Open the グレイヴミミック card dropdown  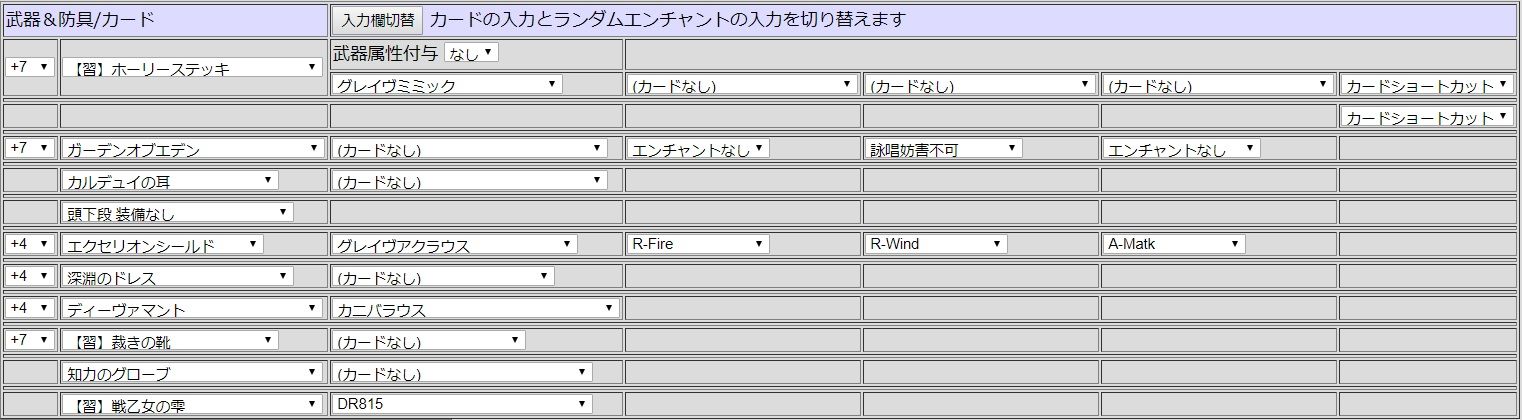point(447,85)
